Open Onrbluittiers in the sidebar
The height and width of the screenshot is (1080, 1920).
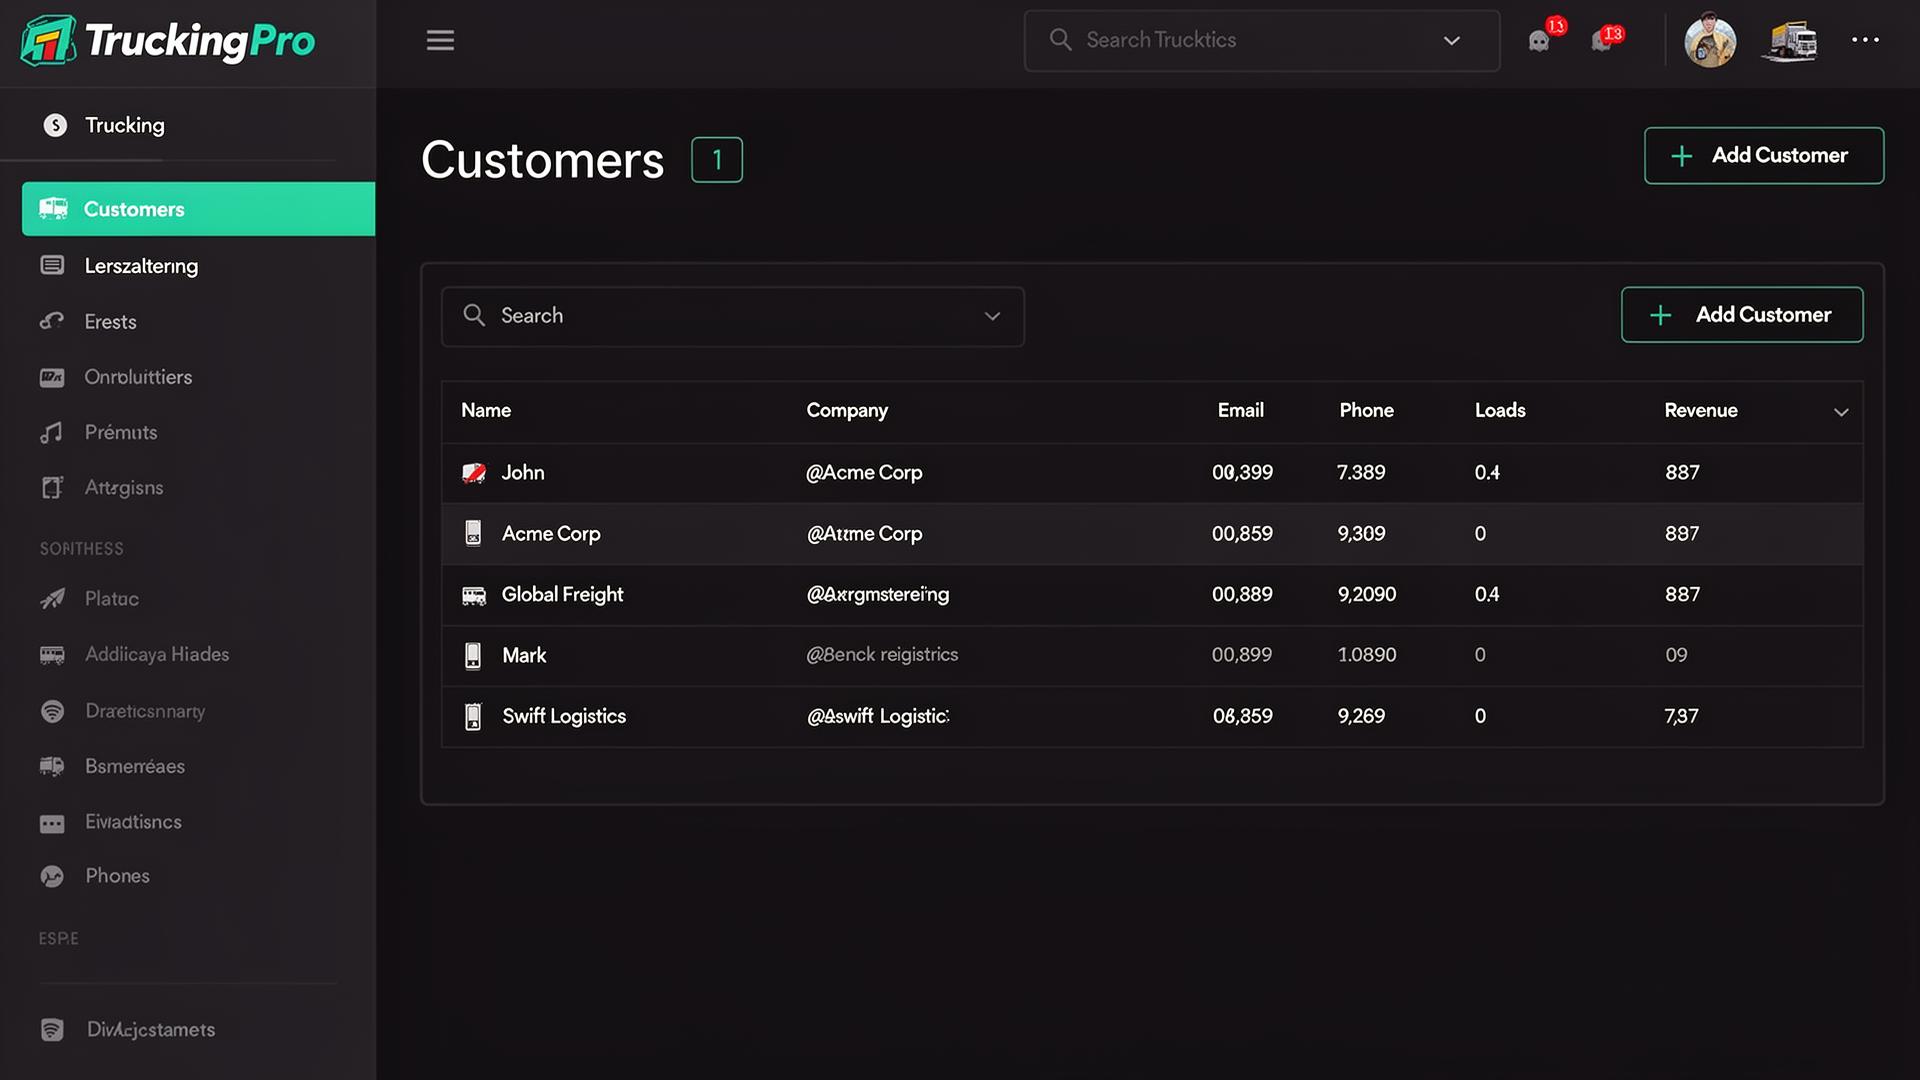pyautogui.click(x=138, y=377)
